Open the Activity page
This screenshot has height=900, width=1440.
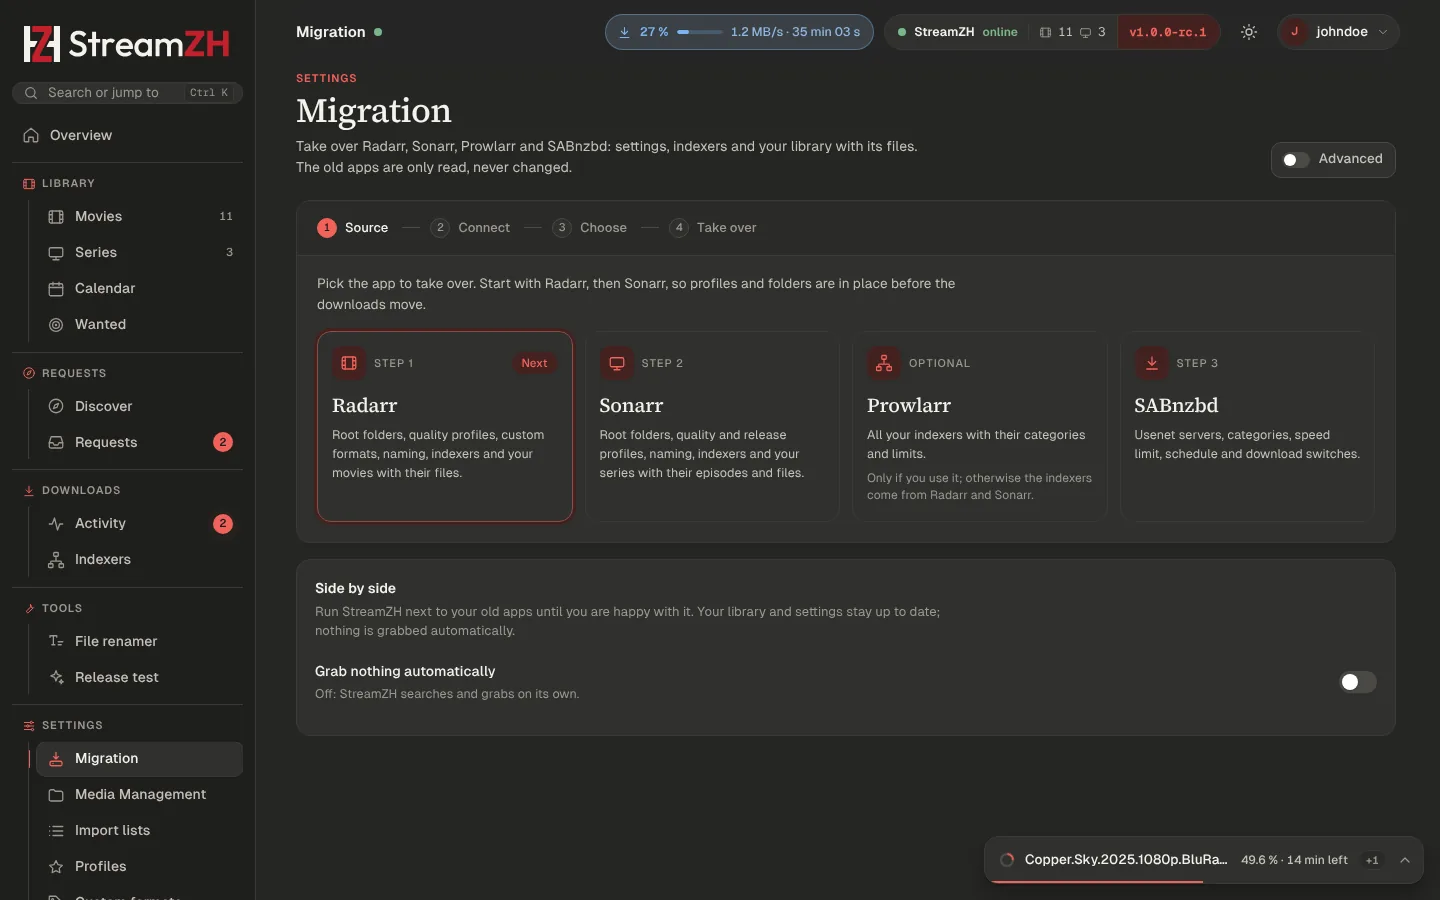point(139,523)
